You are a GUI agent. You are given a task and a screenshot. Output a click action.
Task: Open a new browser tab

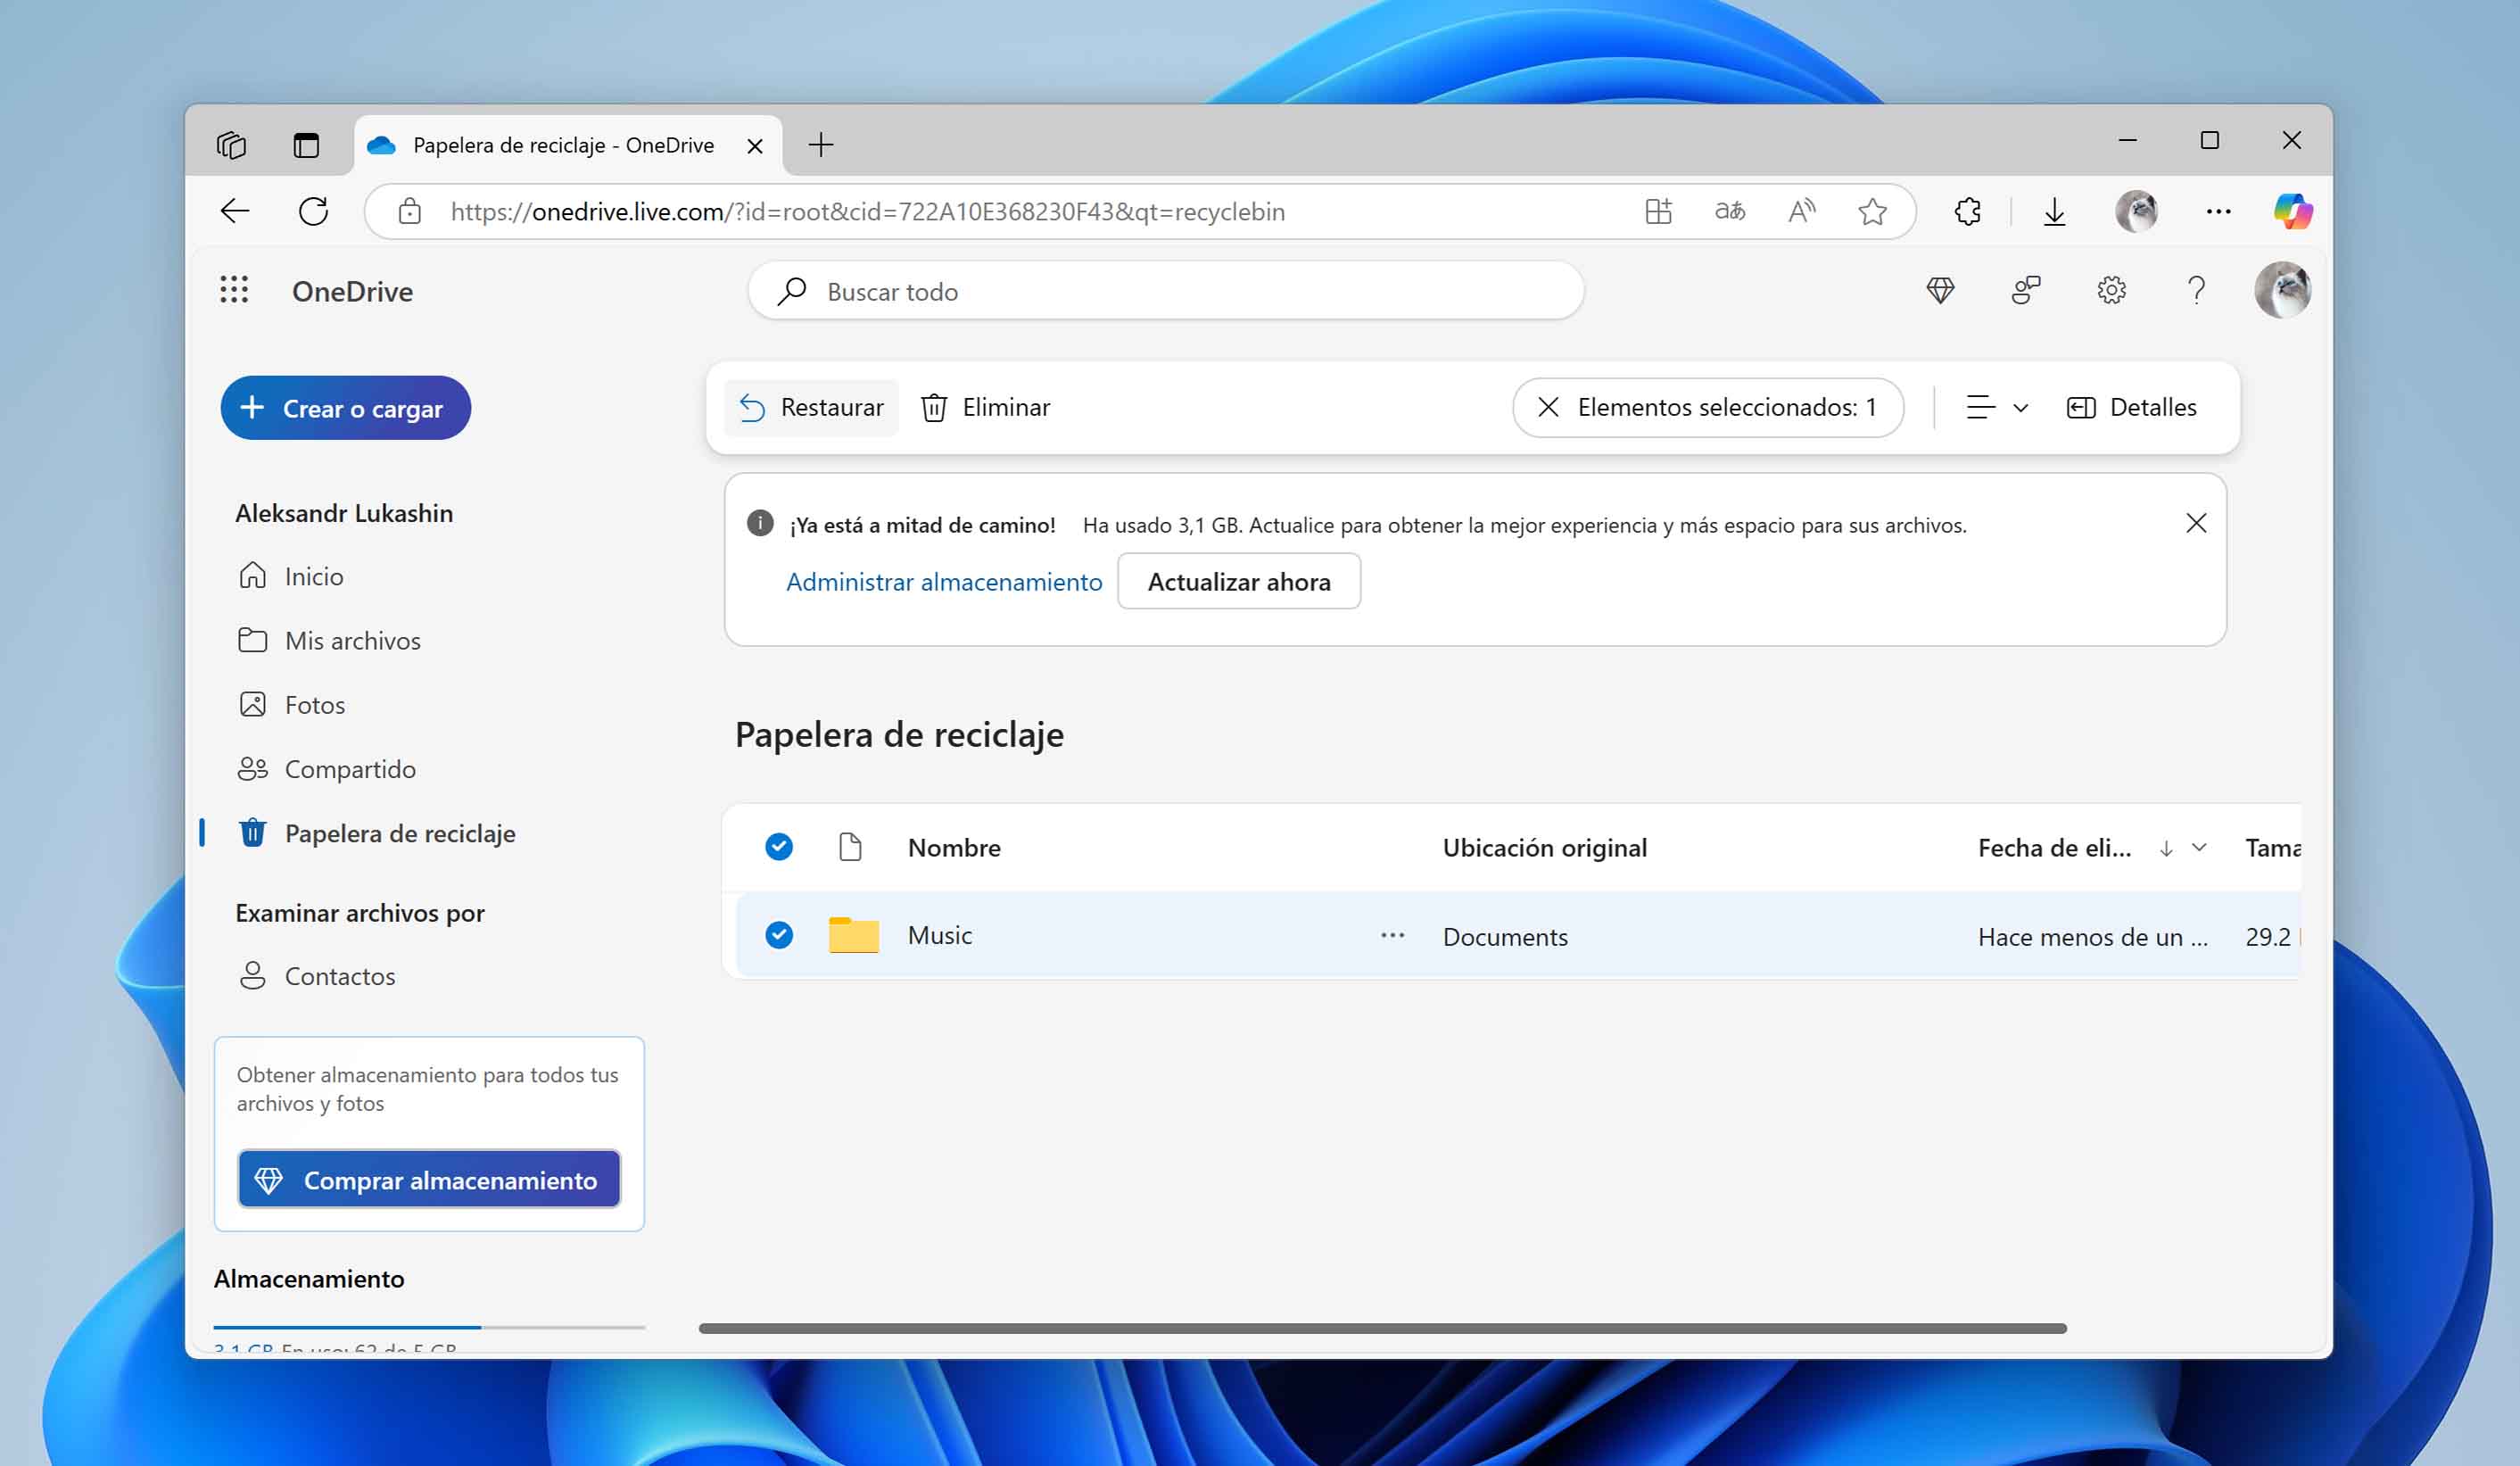point(821,145)
